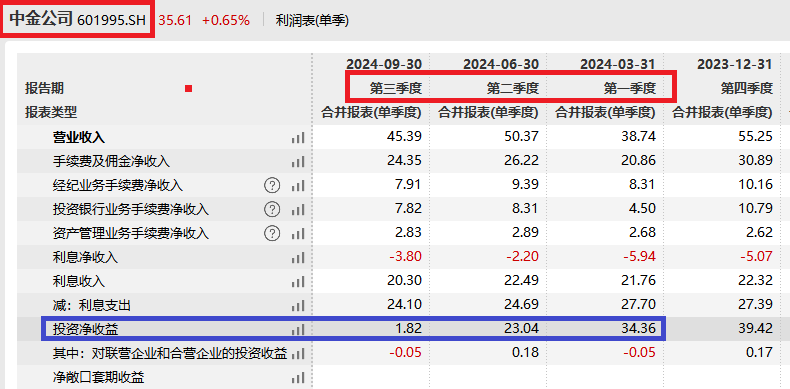Open the chart icon for 利息收入
This screenshot has height=389, width=790.
[x=298, y=282]
